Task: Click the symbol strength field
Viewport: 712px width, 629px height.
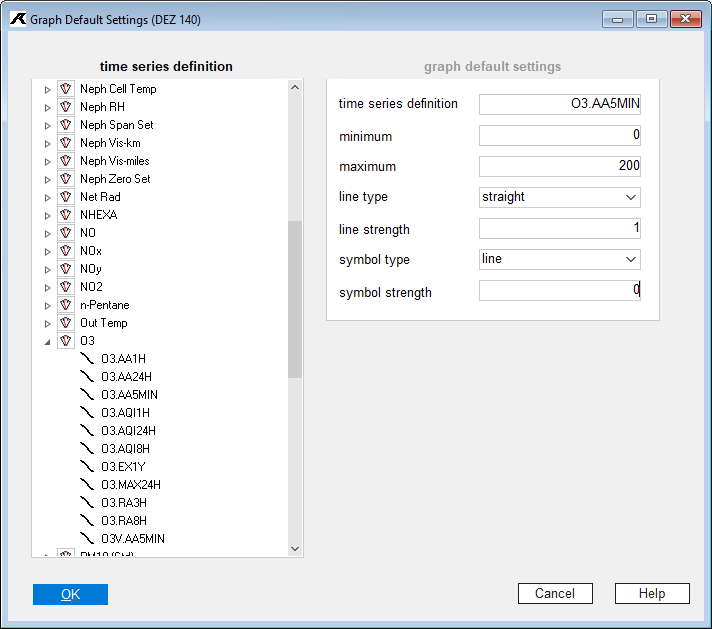Action: pyautogui.click(x=559, y=290)
